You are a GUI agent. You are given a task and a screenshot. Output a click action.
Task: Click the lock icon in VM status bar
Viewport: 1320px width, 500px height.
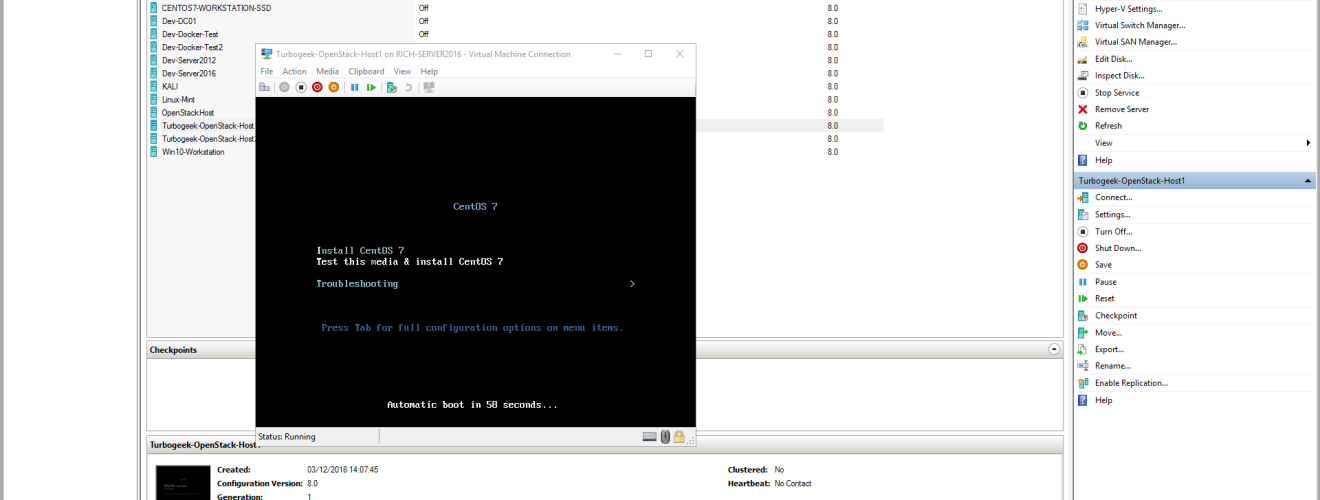coord(679,436)
